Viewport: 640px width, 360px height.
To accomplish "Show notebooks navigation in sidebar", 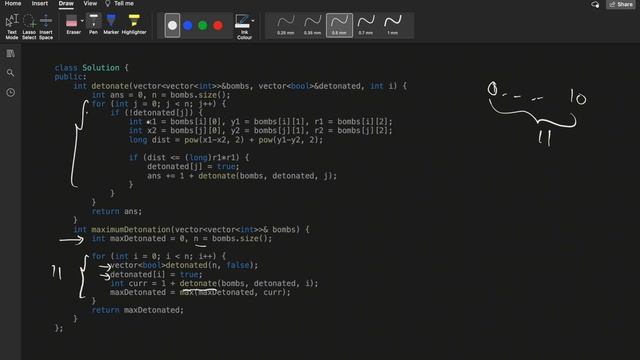I will click(x=11, y=53).
